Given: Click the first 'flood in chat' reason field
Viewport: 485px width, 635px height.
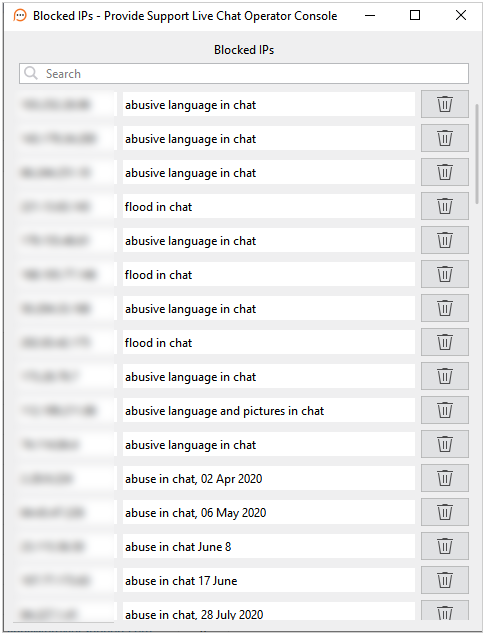Looking at the screenshot, I should coord(269,206).
